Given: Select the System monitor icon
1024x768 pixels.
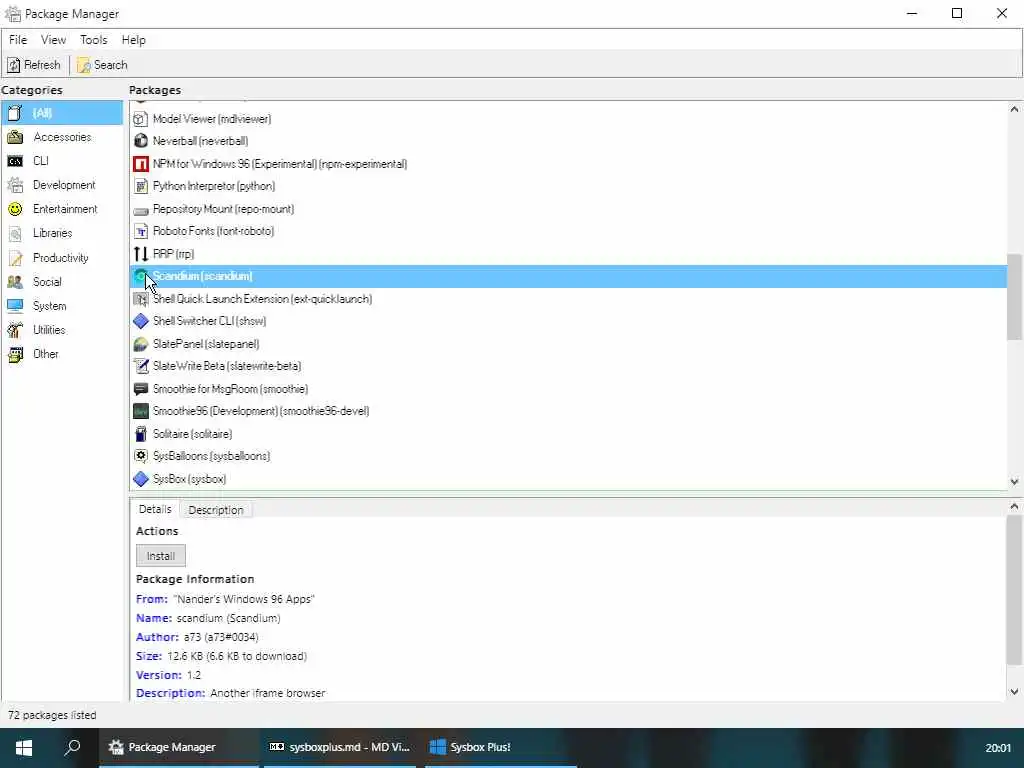Looking at the screenshot, I should [15, 306].
